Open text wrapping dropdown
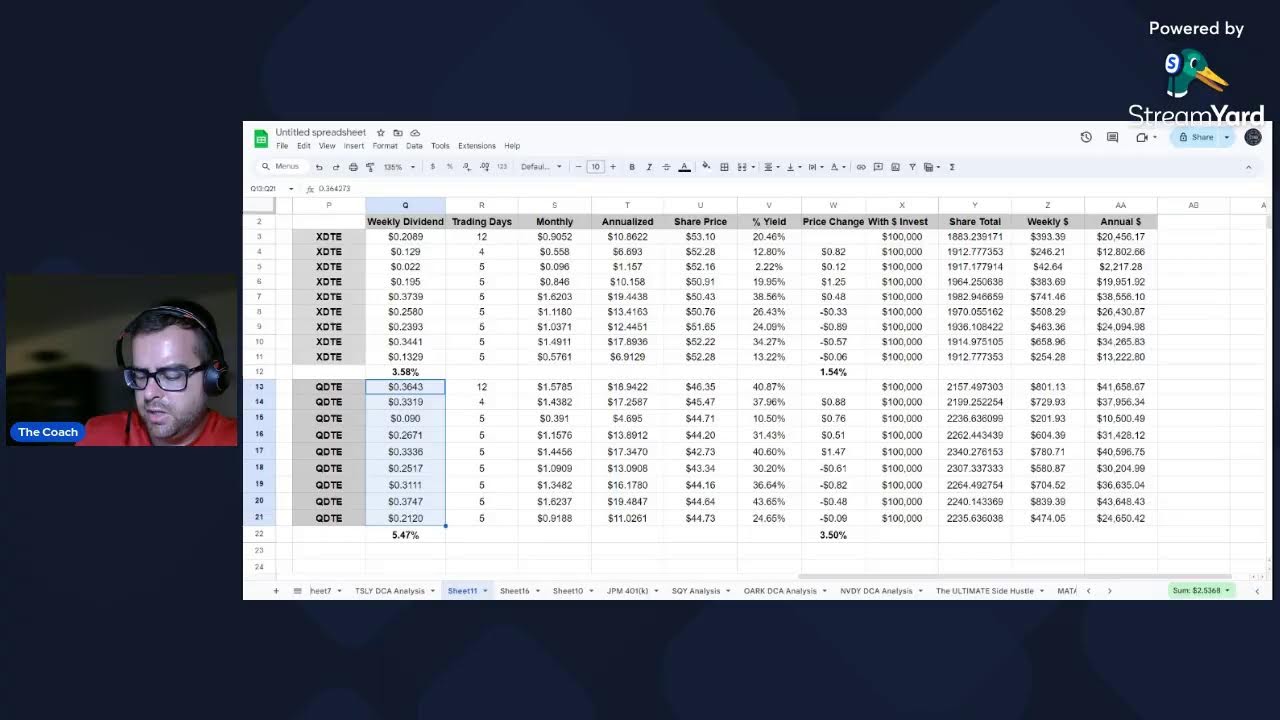Viewport: 1280px width, 720px height. [x=815, y=167]
